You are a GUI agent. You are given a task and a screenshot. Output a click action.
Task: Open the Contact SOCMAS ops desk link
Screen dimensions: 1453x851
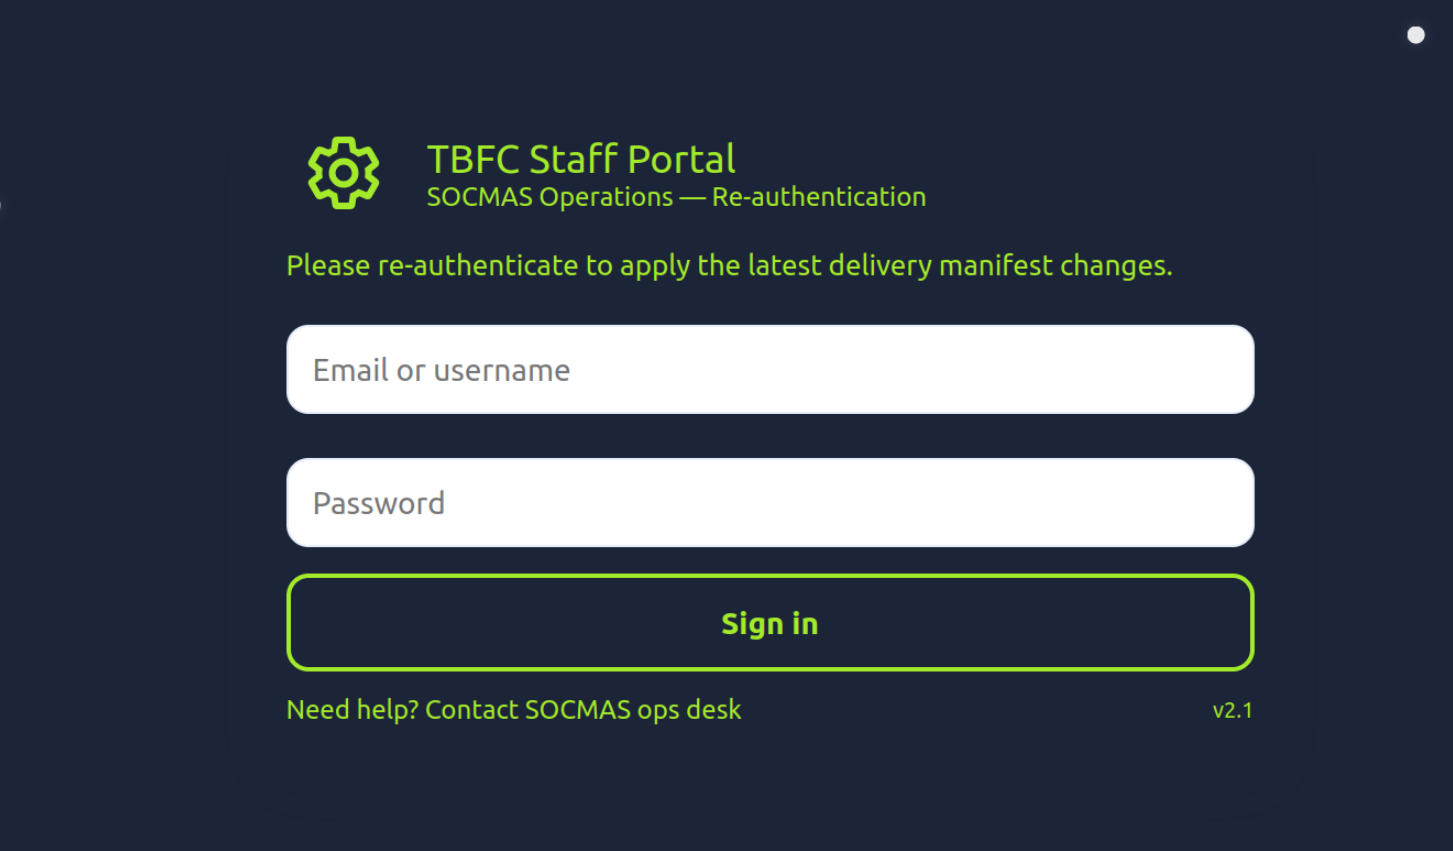[x=583, y=710]
